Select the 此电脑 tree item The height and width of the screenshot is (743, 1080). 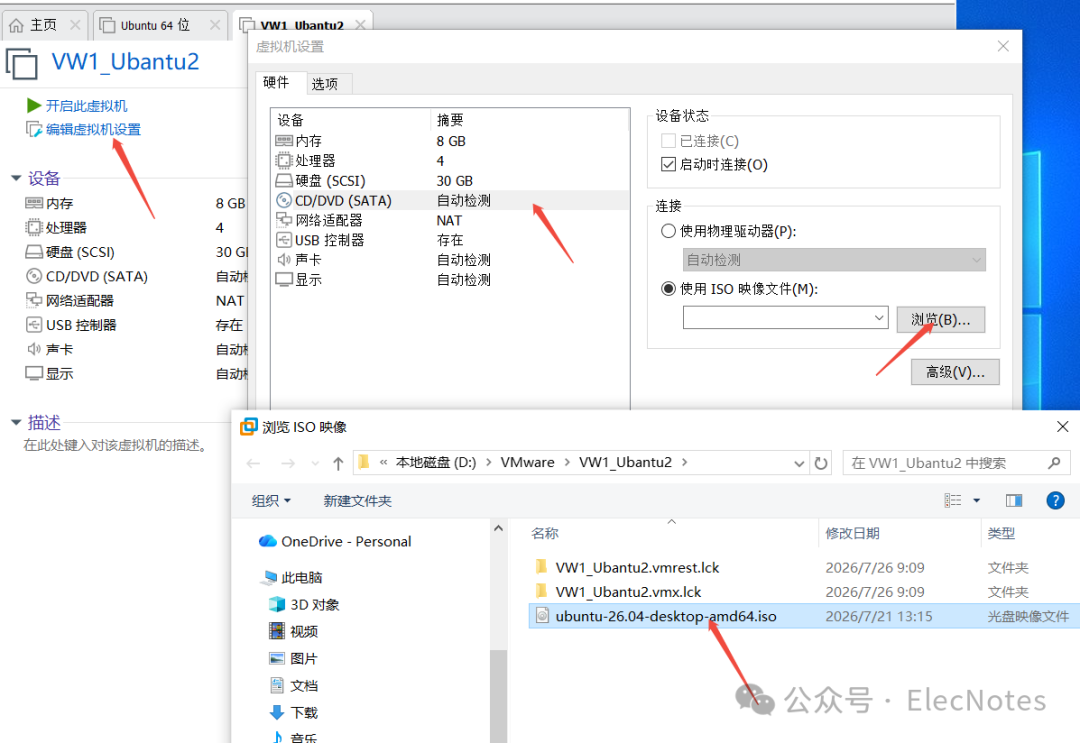(302, 577)
